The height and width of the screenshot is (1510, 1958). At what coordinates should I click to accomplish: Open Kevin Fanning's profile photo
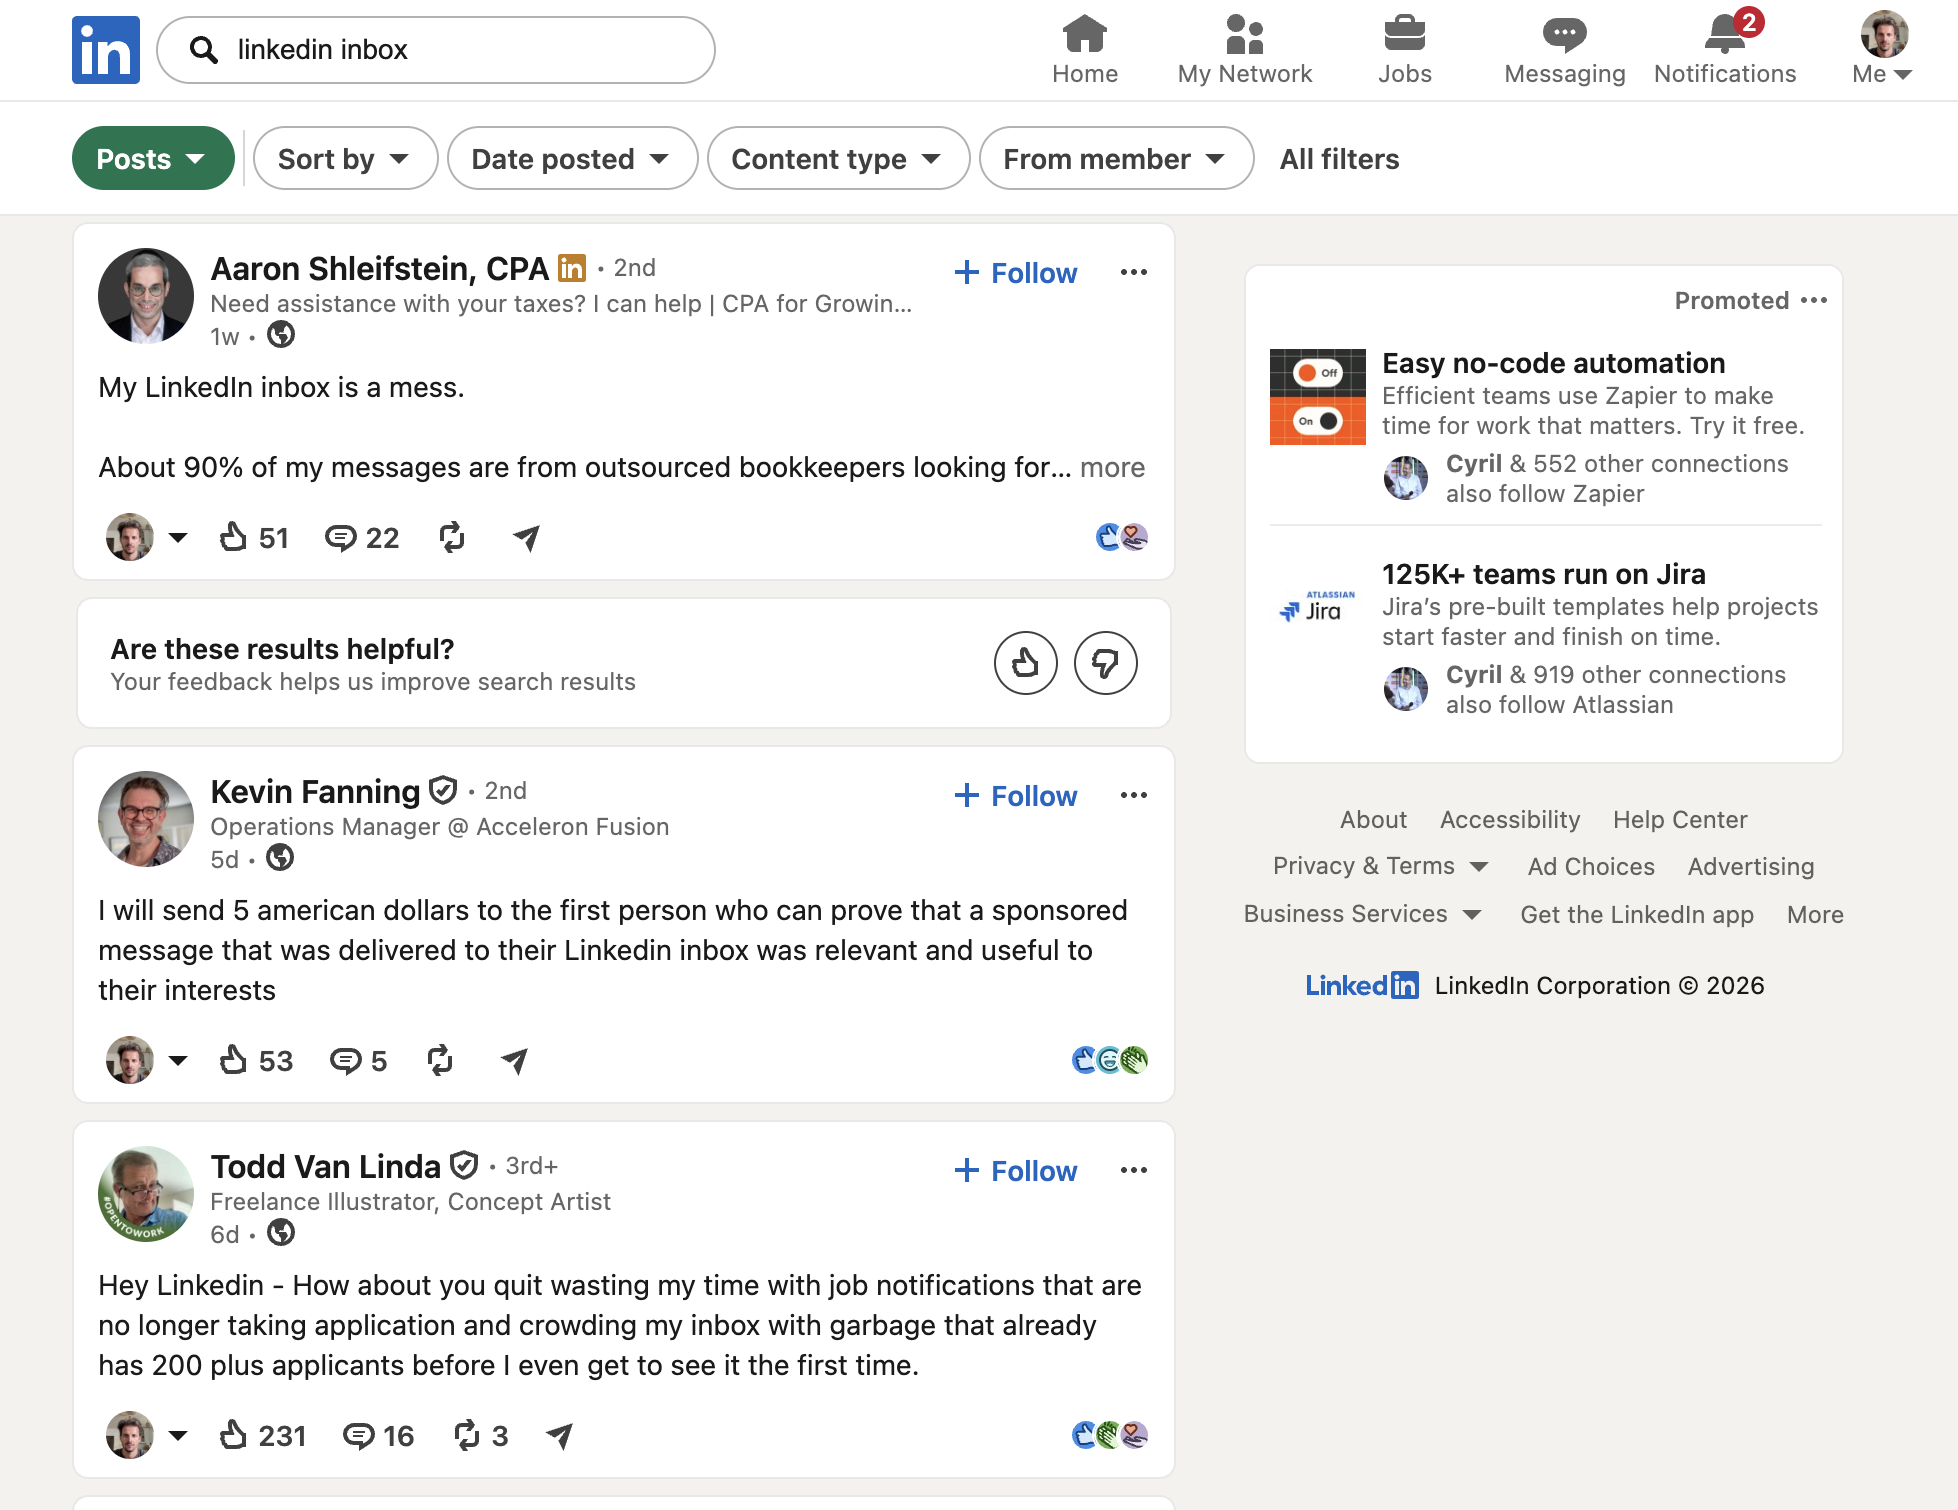pos(146,819)
